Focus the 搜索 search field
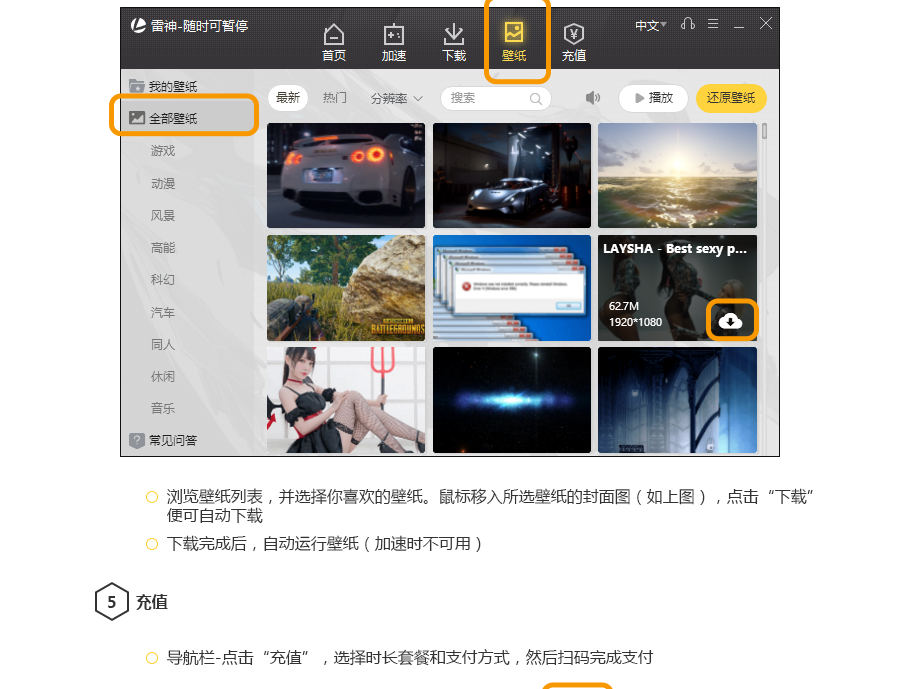The width and height of the screenshot is (900, 689). coord(496,98)
